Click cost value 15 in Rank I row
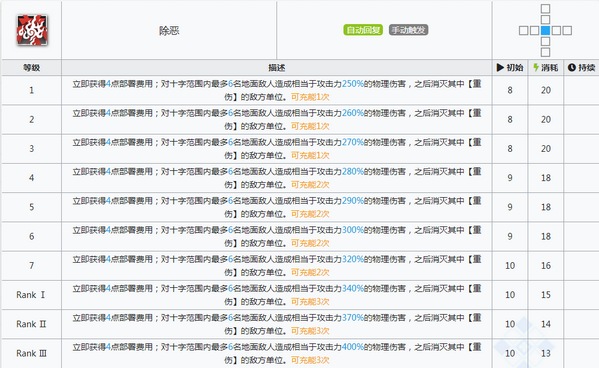Viewport: 599px width, 368px height. click(x=546, y=295)
